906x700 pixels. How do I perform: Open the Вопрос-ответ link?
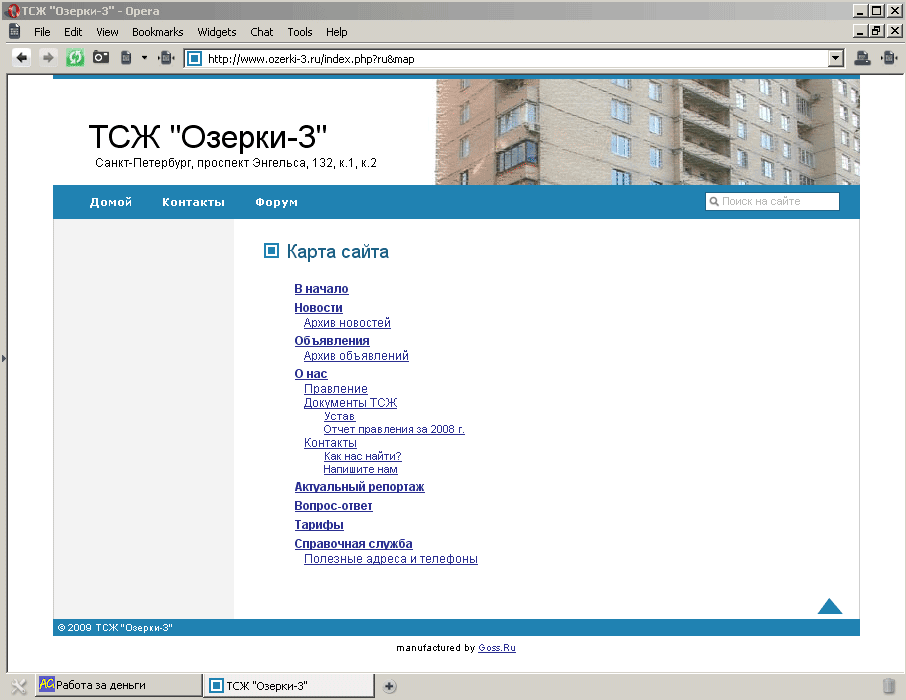pyautogui.click(x=333, y=506)
